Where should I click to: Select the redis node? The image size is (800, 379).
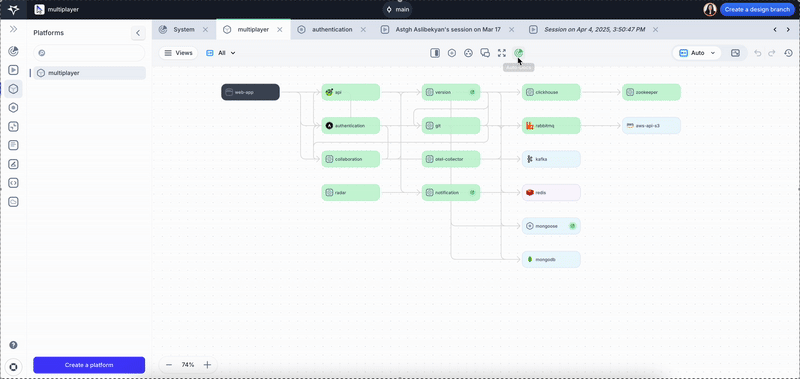(x=551, y=193)
